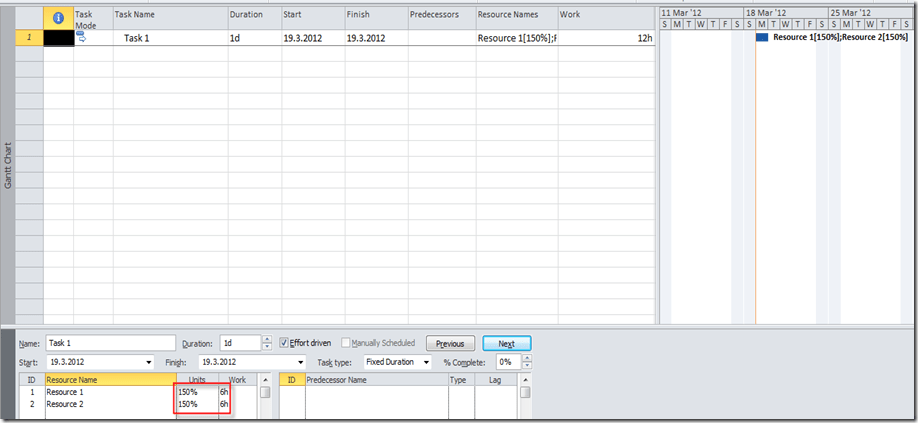The height and width of the screenshot is (423, 918).
Task: Check the Manually Scheduled checkbox
Action: click(x=346, y=343)
